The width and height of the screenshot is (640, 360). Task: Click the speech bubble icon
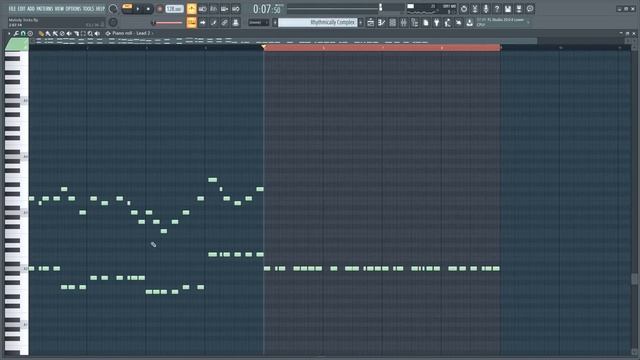click(530, 9)
